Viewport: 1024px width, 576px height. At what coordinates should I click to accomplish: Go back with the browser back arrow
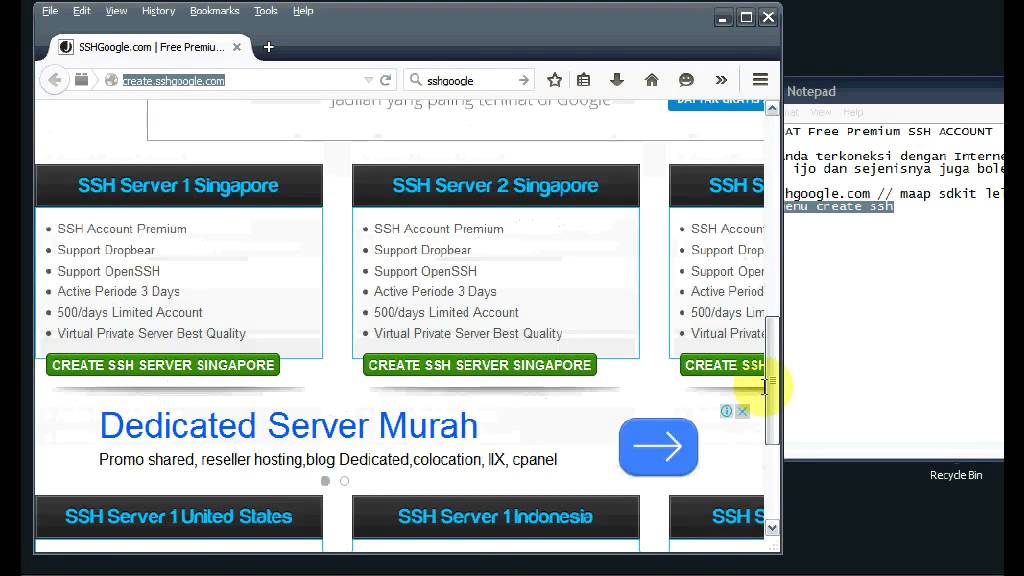tap(55, 80)
